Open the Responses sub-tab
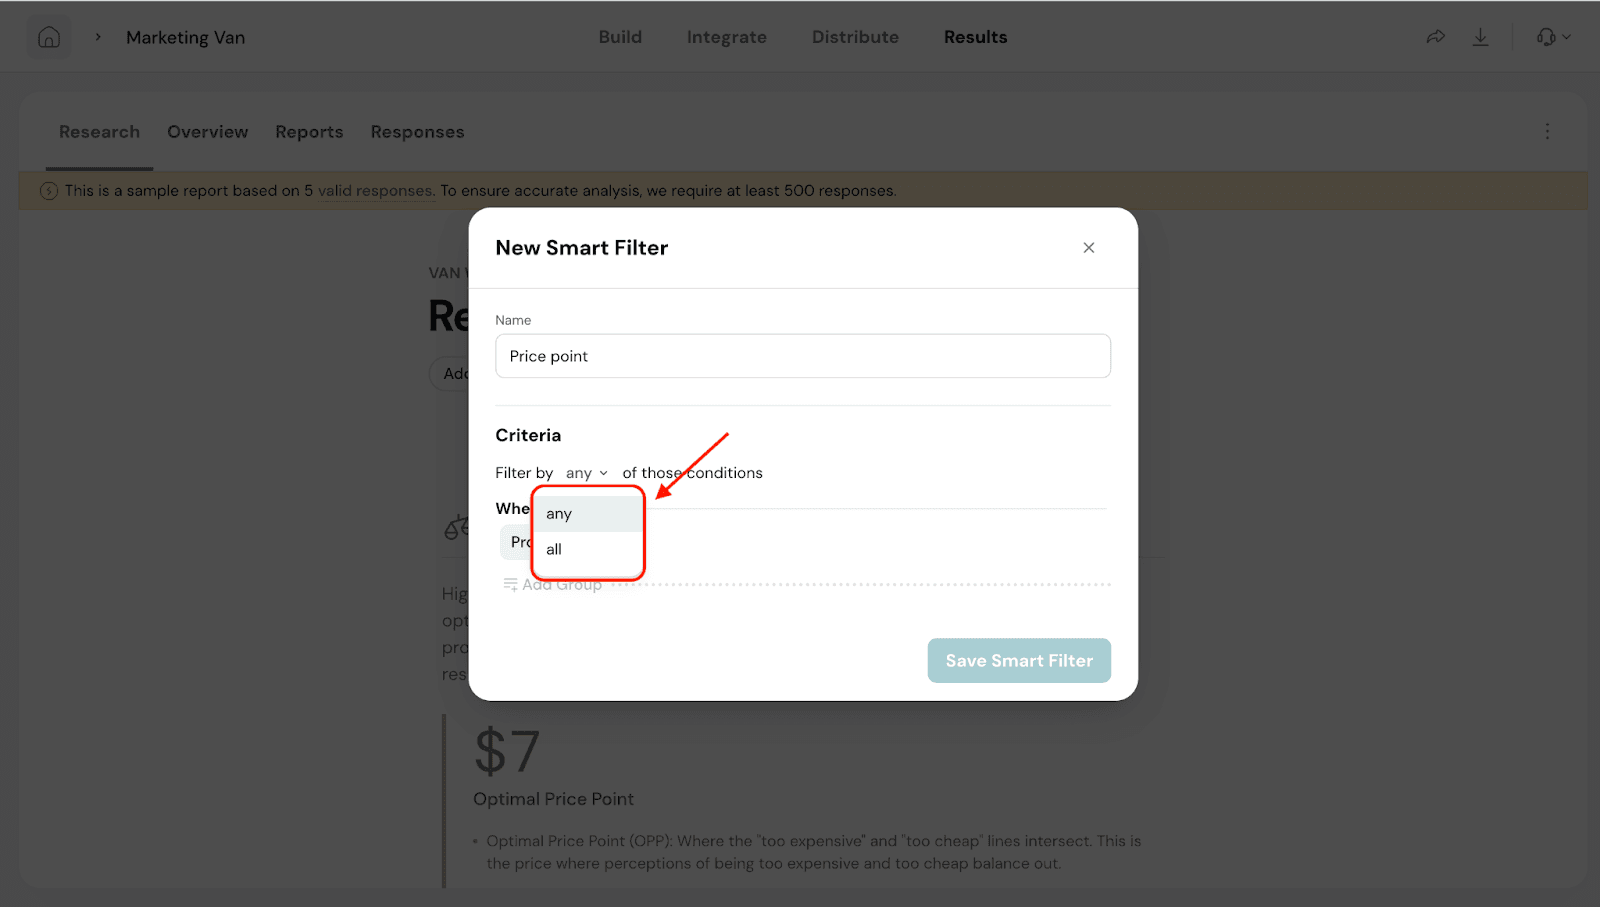Image resolution: width=1600 pixels, height=907 pixels. 417,132
